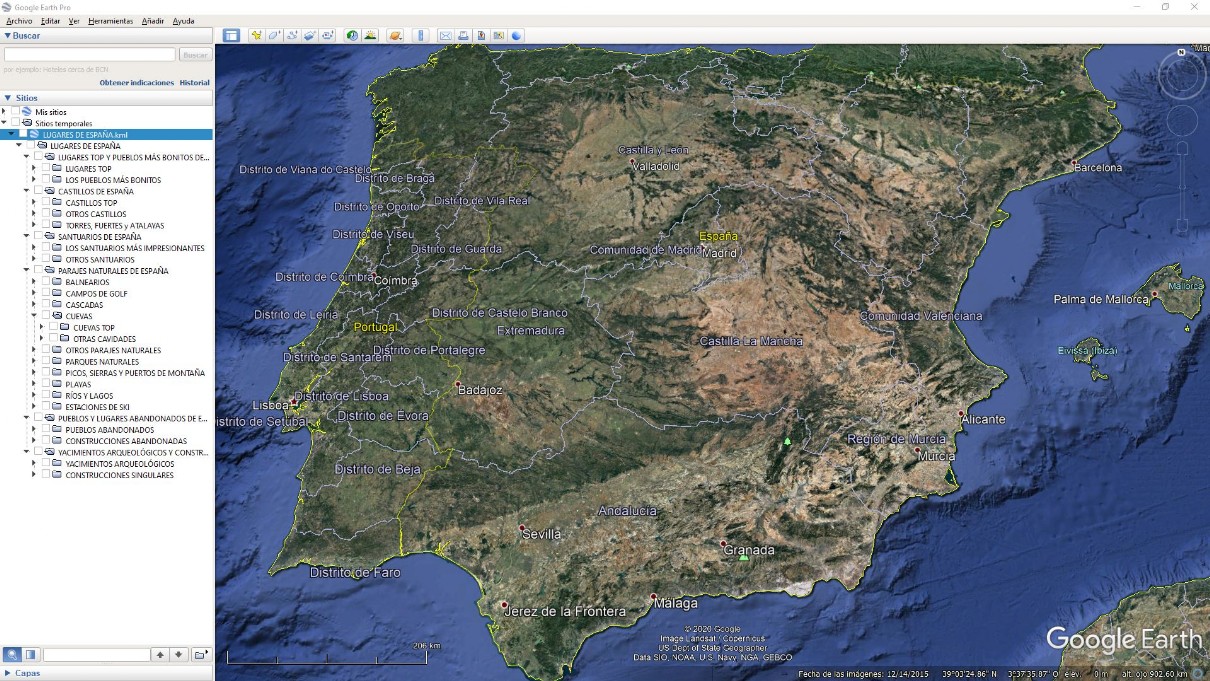
Task: Open the Herramientas menu
Action: coord(110,21)
